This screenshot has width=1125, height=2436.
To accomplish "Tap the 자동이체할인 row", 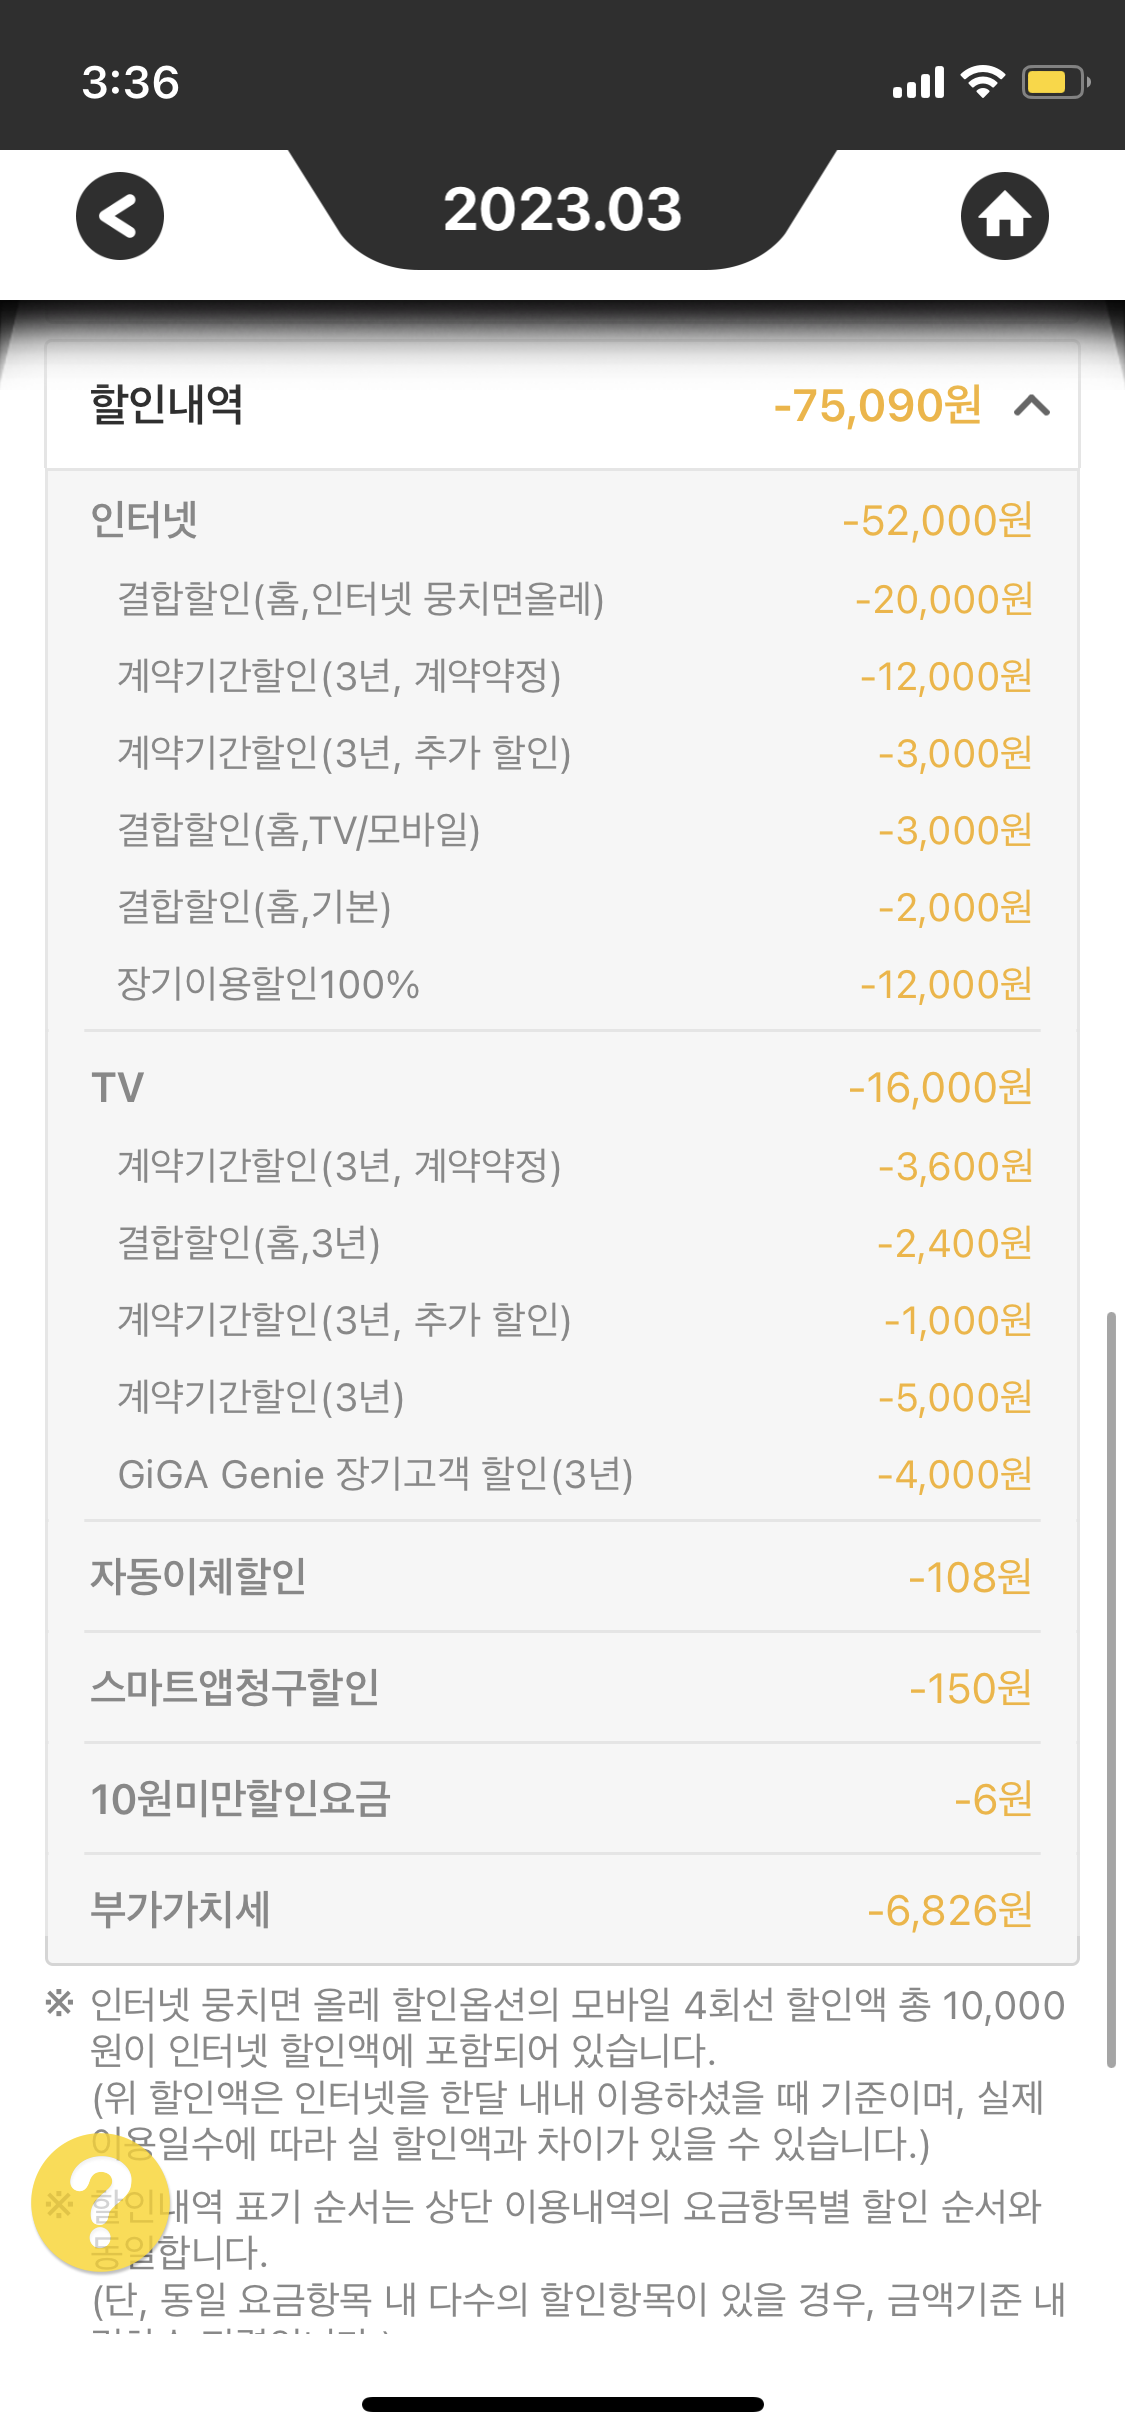I will point(562,1577).
